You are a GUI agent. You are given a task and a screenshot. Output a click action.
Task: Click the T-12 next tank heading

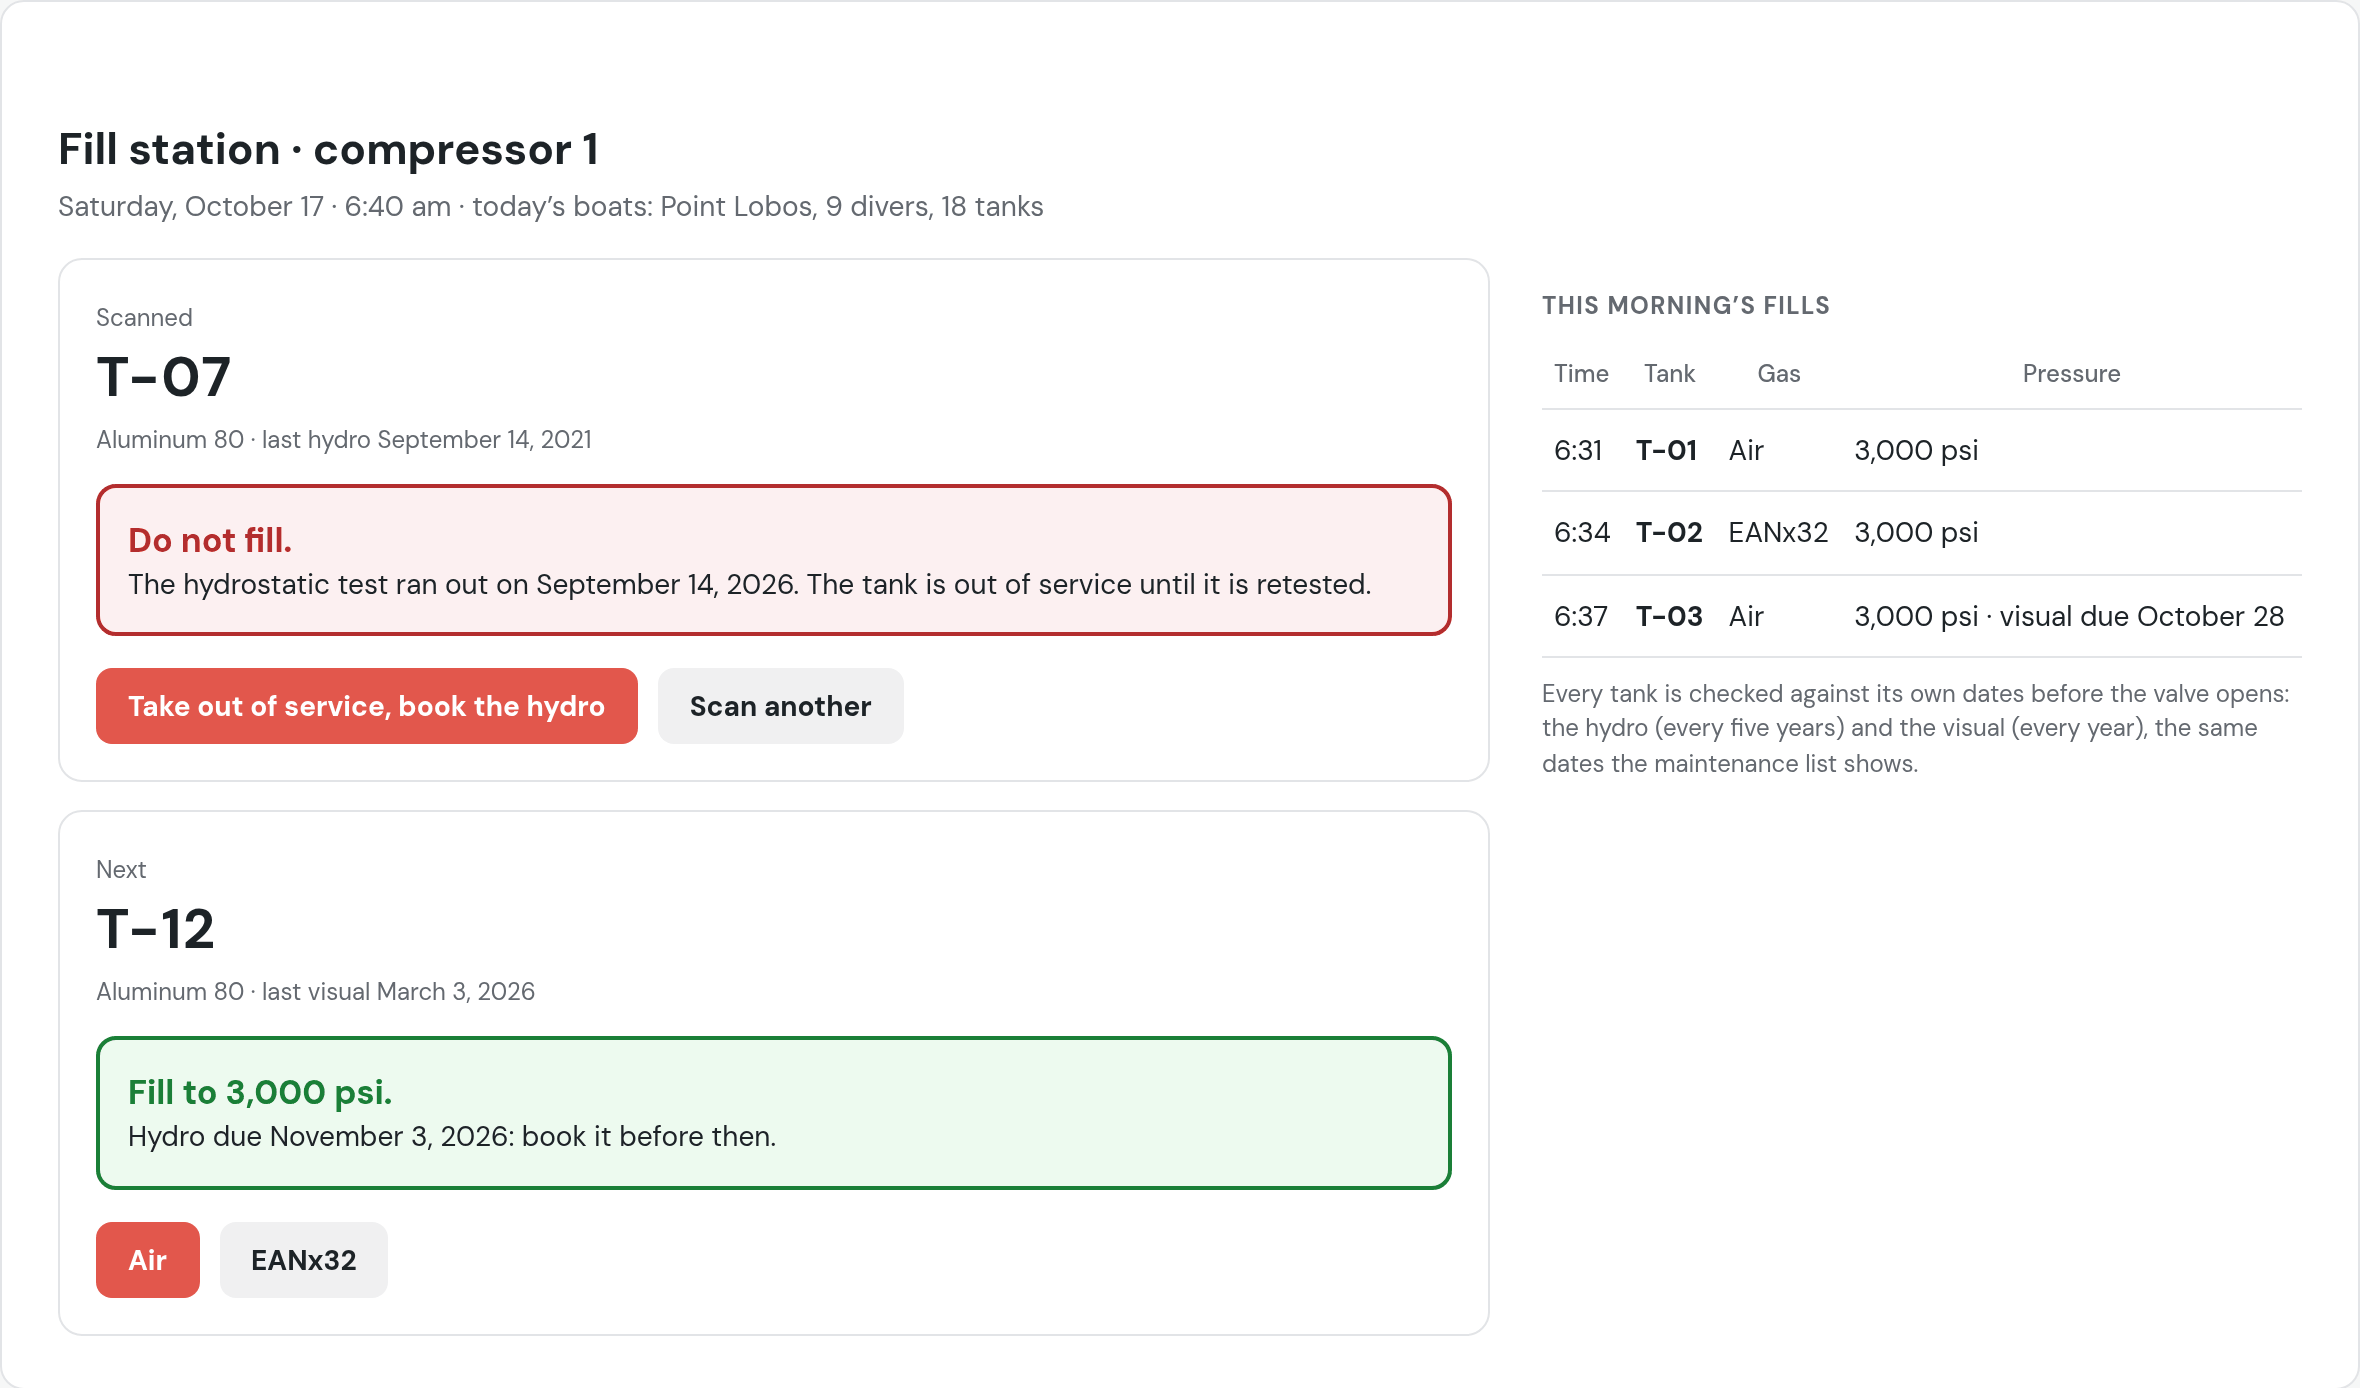[x=155, y=929]
